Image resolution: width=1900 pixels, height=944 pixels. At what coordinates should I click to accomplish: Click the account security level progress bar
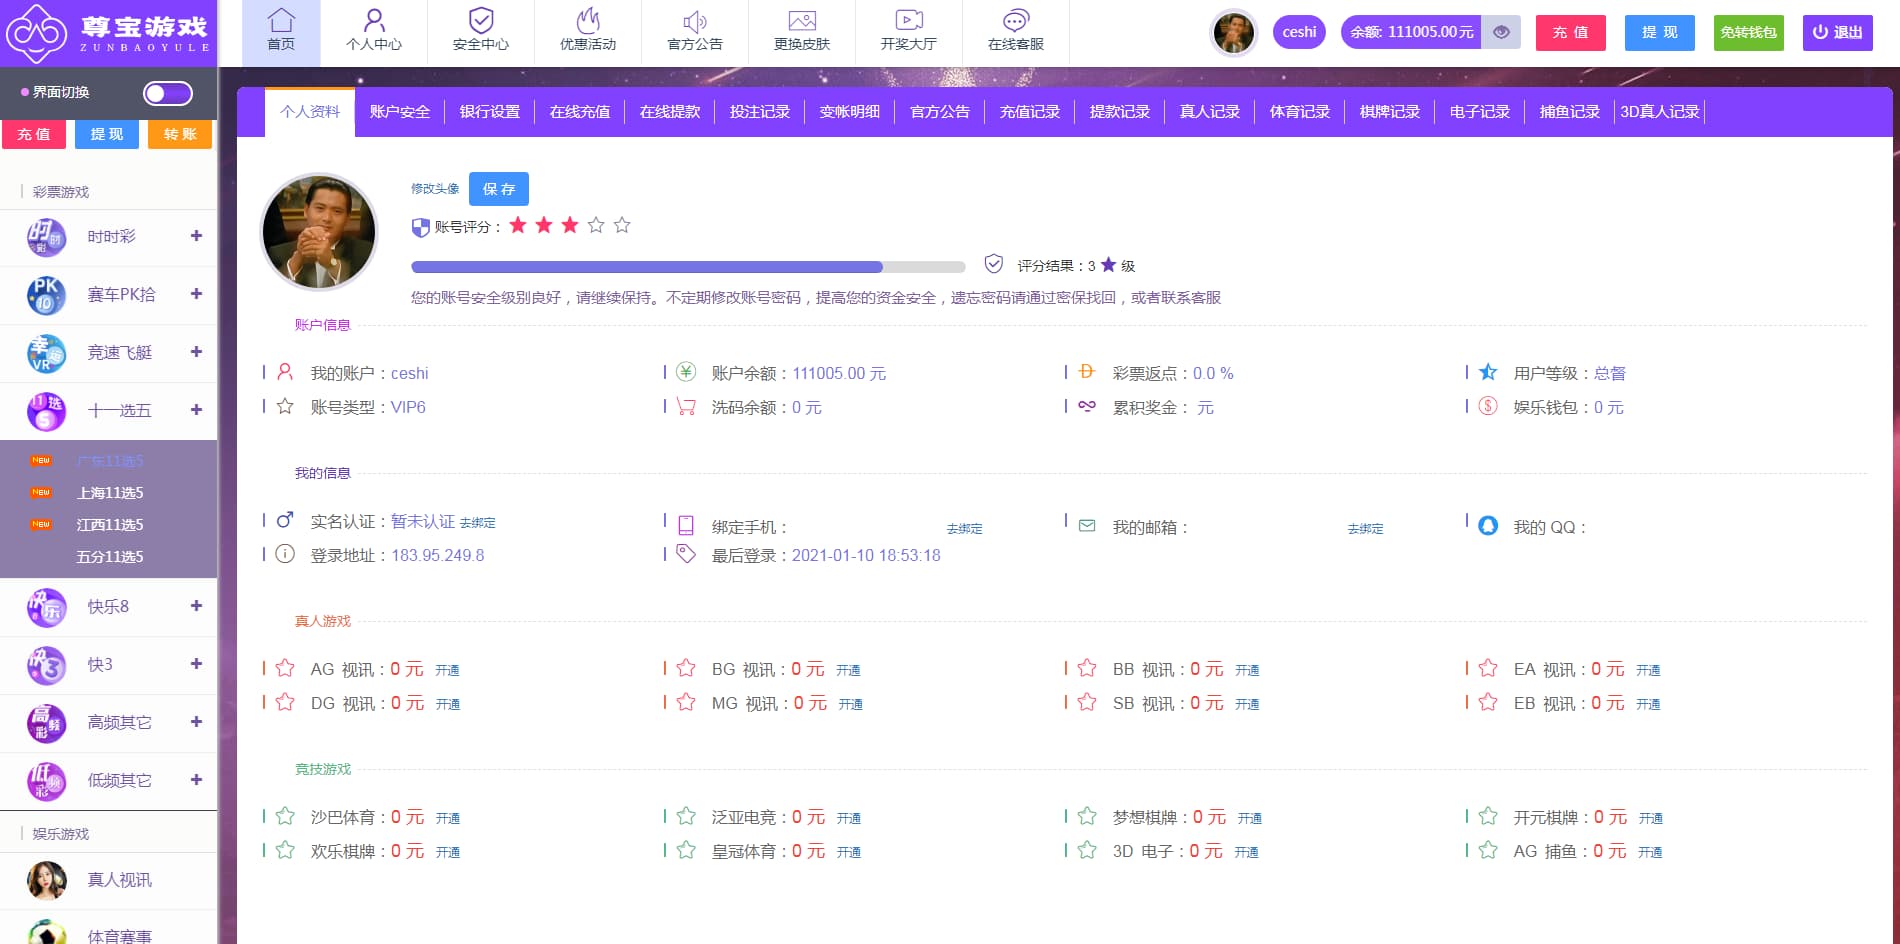coord(687,267)
